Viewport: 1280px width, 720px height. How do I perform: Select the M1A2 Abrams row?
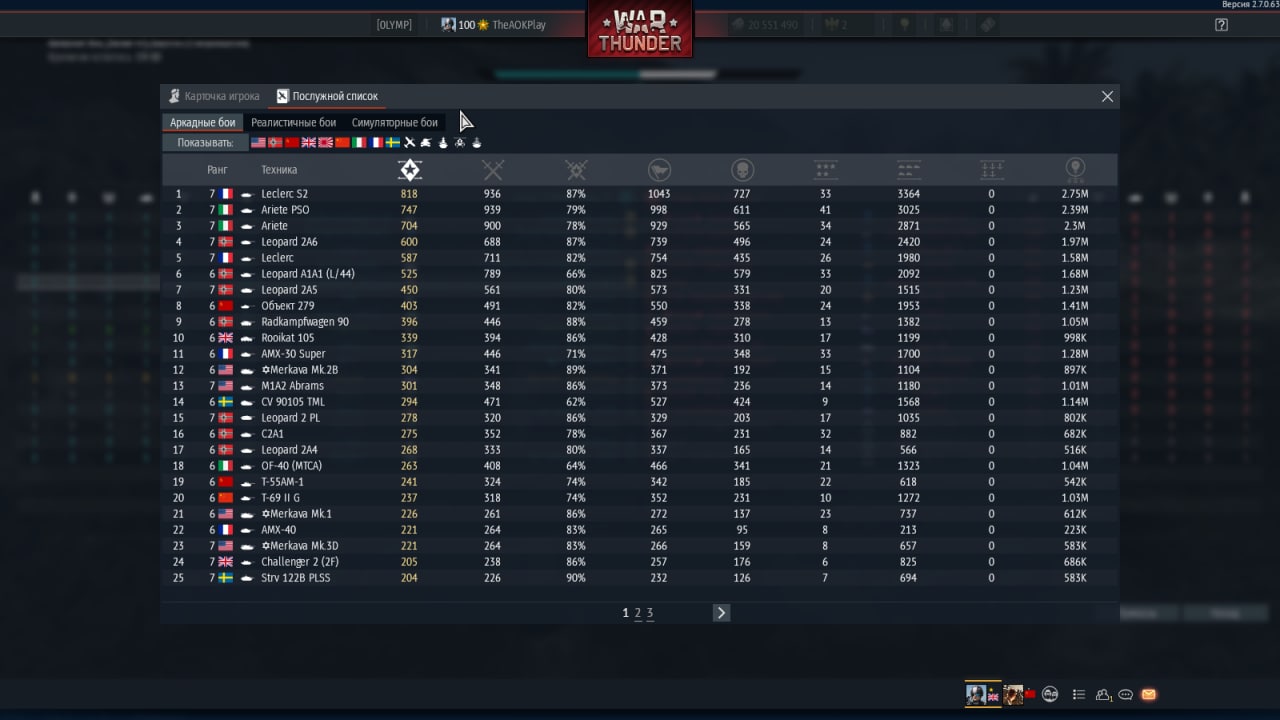(639, 386)
